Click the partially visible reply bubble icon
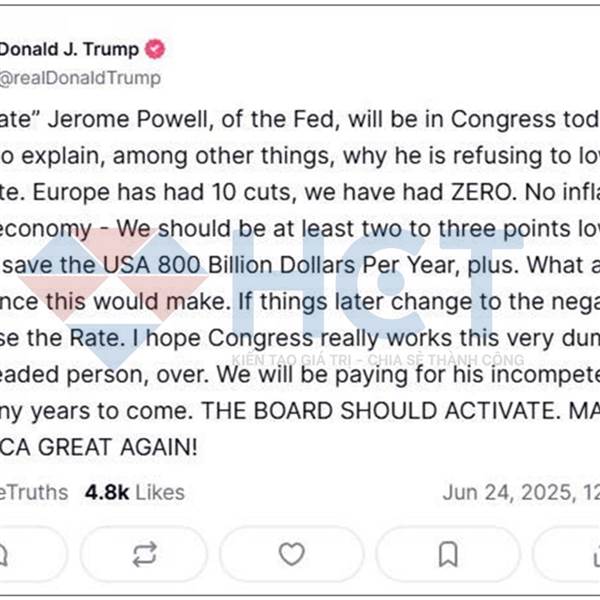Image resolution: width=600 pixels, height=600 pixels. tap(3, 554)
